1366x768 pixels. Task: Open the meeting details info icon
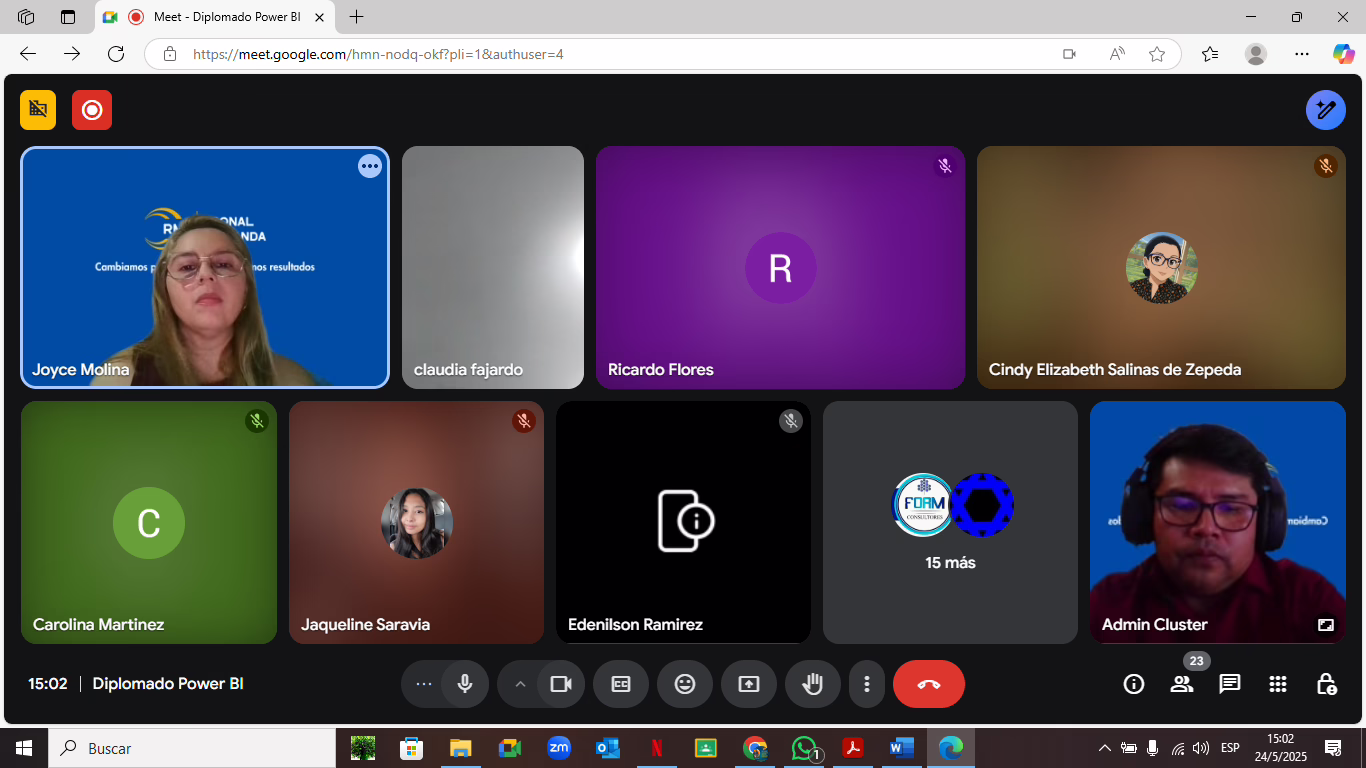pos(1134,684)
